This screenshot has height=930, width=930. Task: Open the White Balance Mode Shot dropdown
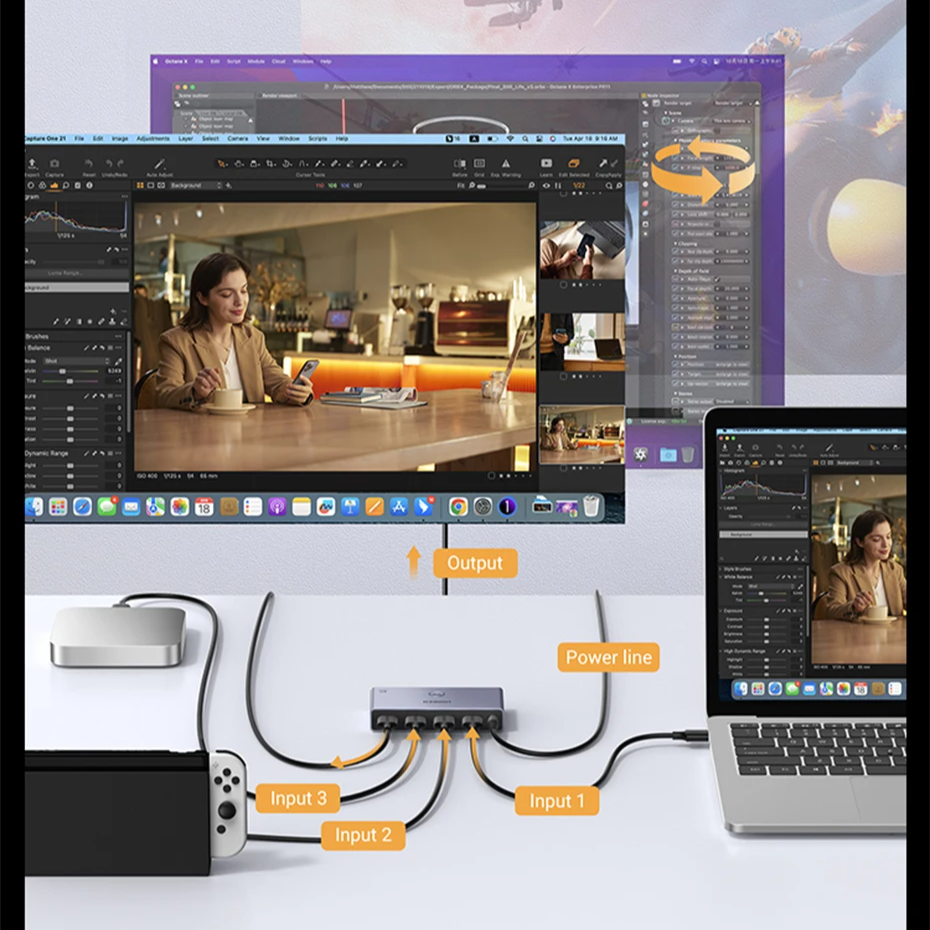pos(76,361)
